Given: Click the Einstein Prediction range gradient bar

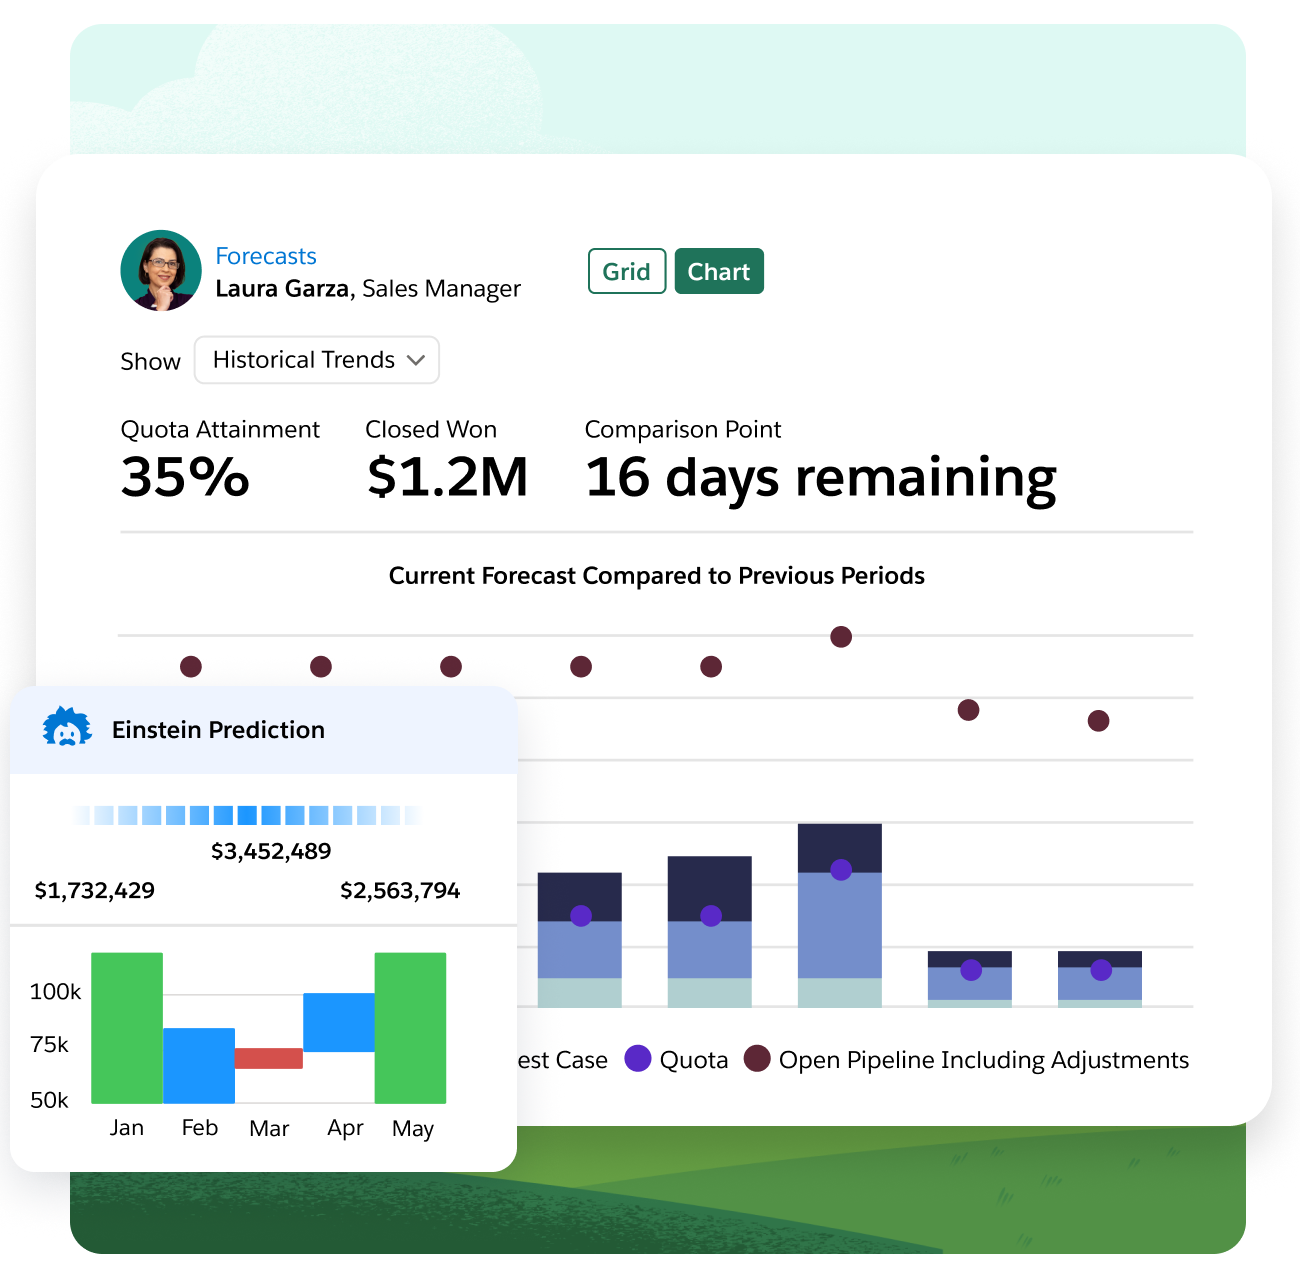Looking at the screenshot, I should 246,815.
